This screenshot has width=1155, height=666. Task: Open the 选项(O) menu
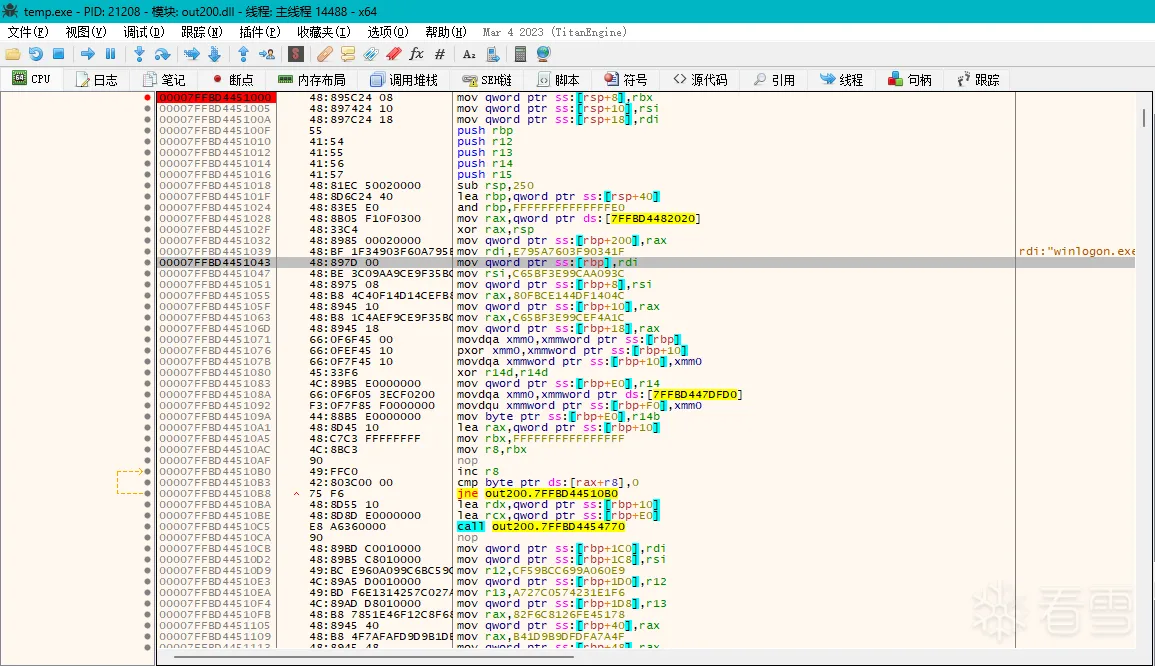tap(388, 32)
